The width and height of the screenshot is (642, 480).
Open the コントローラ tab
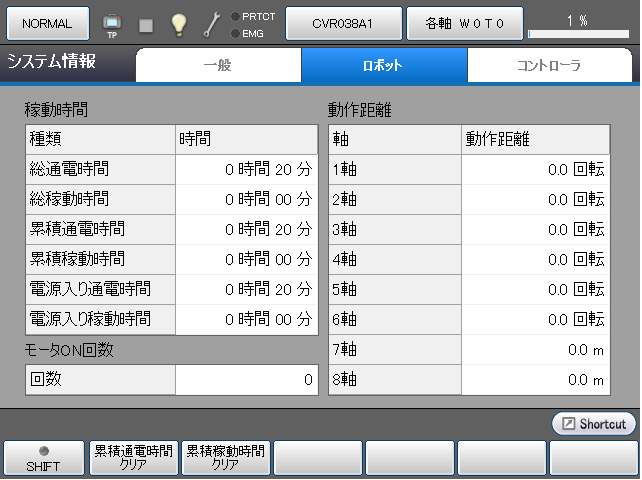(549, 66)
